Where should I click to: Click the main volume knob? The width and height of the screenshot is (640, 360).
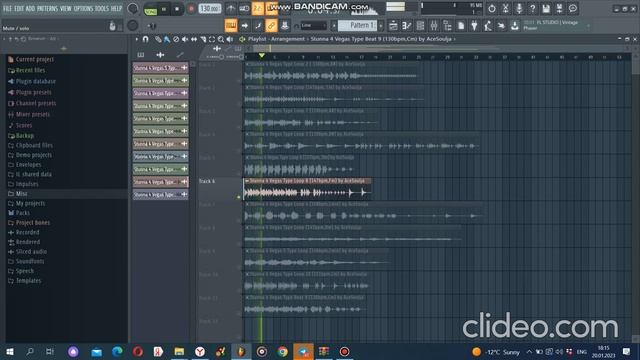pos(133,9)
